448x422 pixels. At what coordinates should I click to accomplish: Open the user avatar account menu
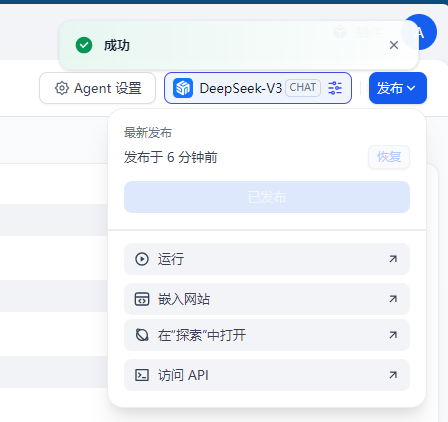click(x=420, y=32)
